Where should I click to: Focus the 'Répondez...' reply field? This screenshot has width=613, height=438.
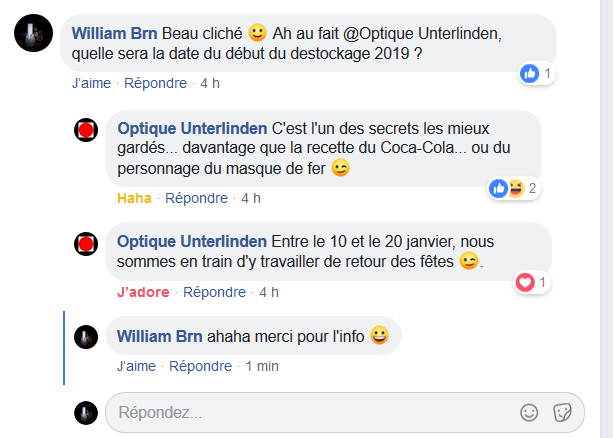(310, 412)
